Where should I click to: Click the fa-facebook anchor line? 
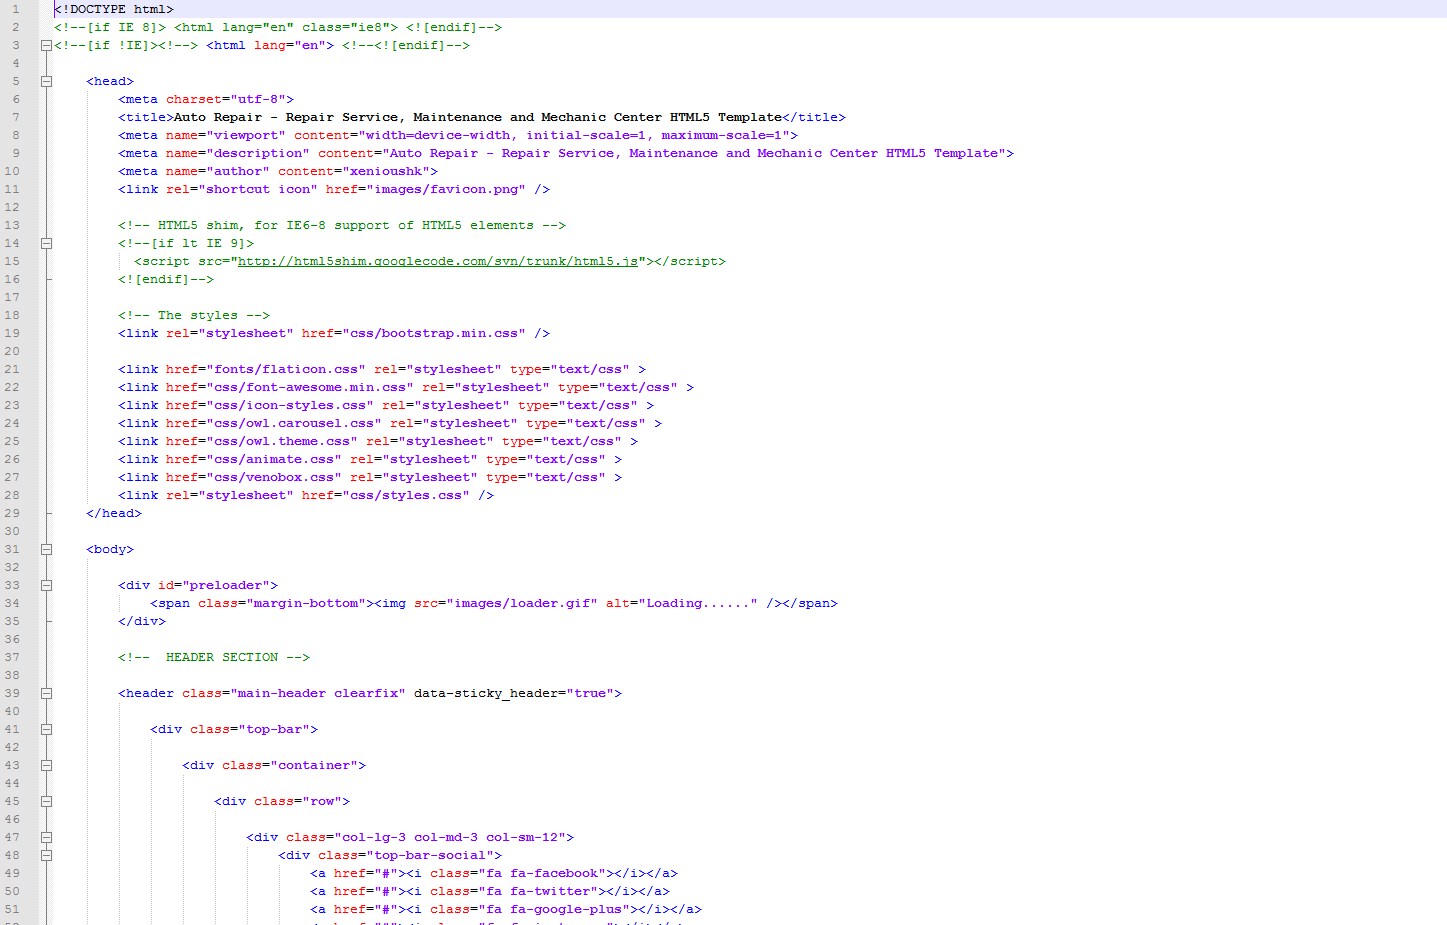tap(494, 873)
